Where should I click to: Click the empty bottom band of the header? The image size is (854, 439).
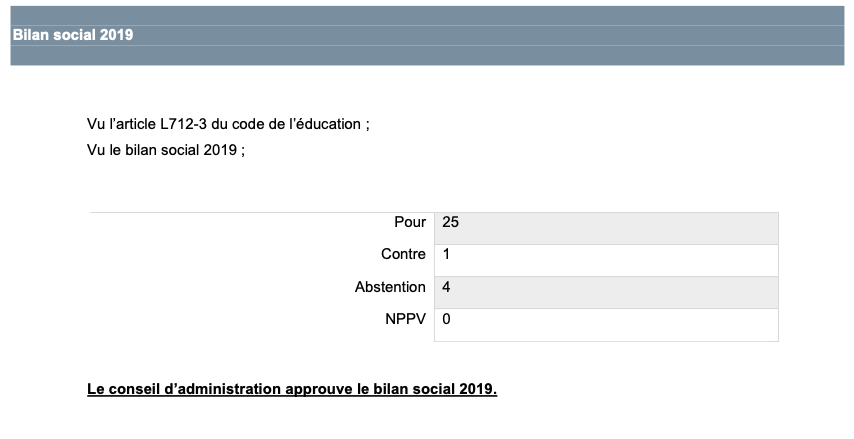(x=427, y=56)
